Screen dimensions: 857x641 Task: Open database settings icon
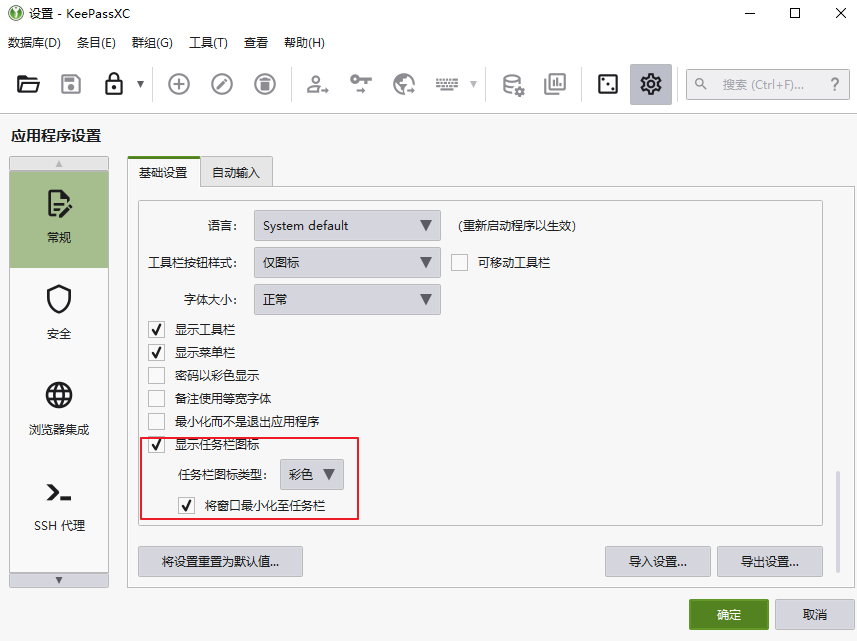click(513, 85)
